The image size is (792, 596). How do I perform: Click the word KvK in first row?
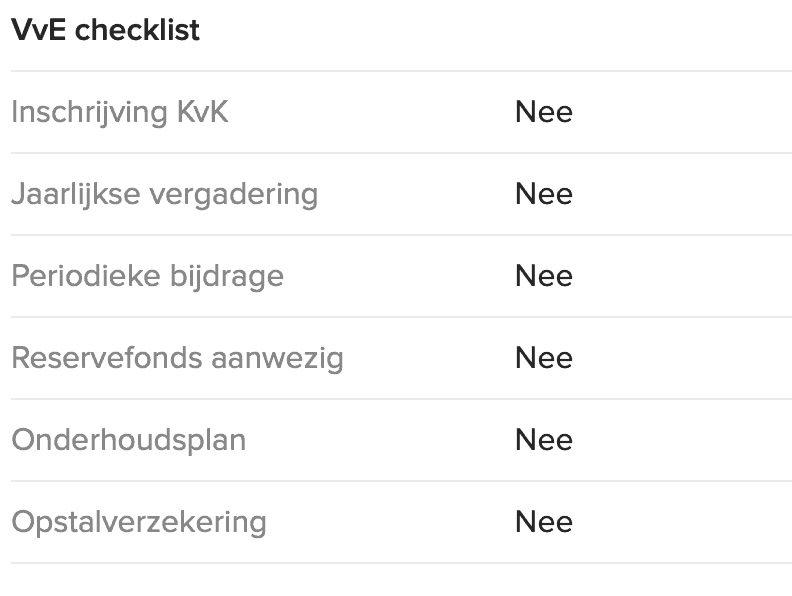point(203,112)
